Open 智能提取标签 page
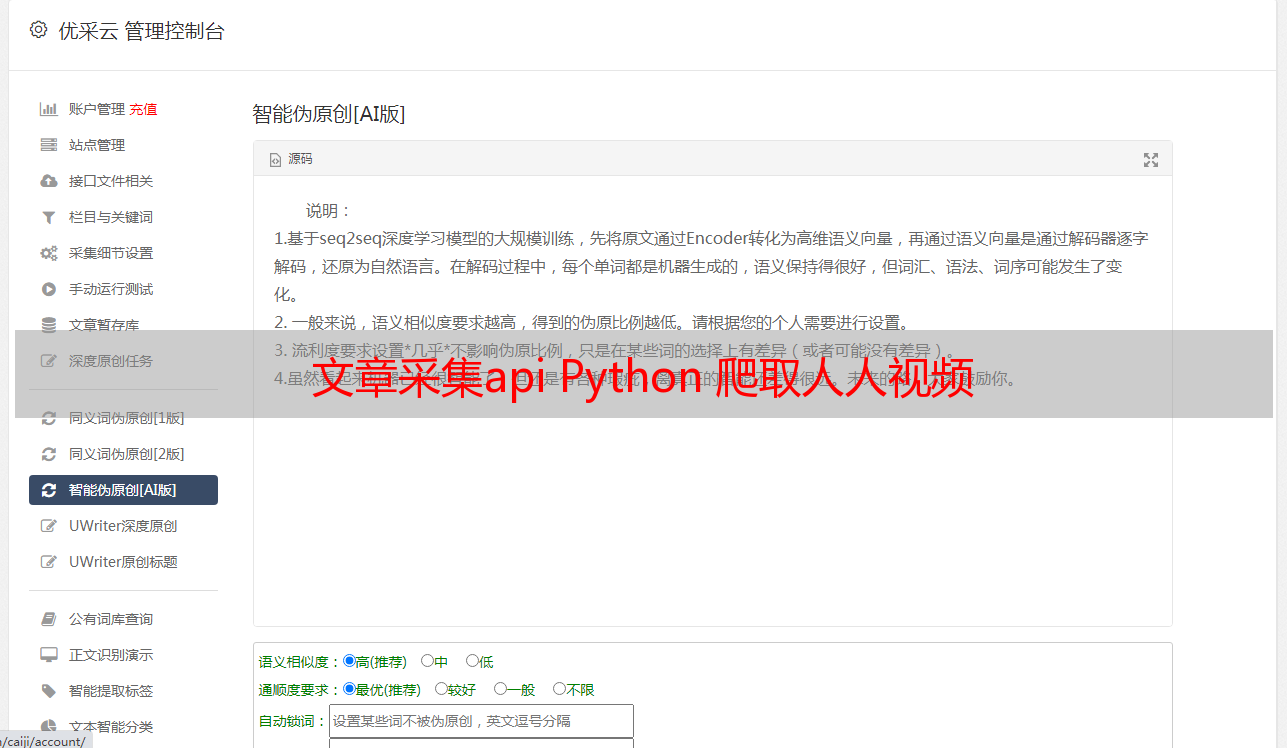Image resolution: width=1287 pixels, height=748 pixels. pos(111,691)
